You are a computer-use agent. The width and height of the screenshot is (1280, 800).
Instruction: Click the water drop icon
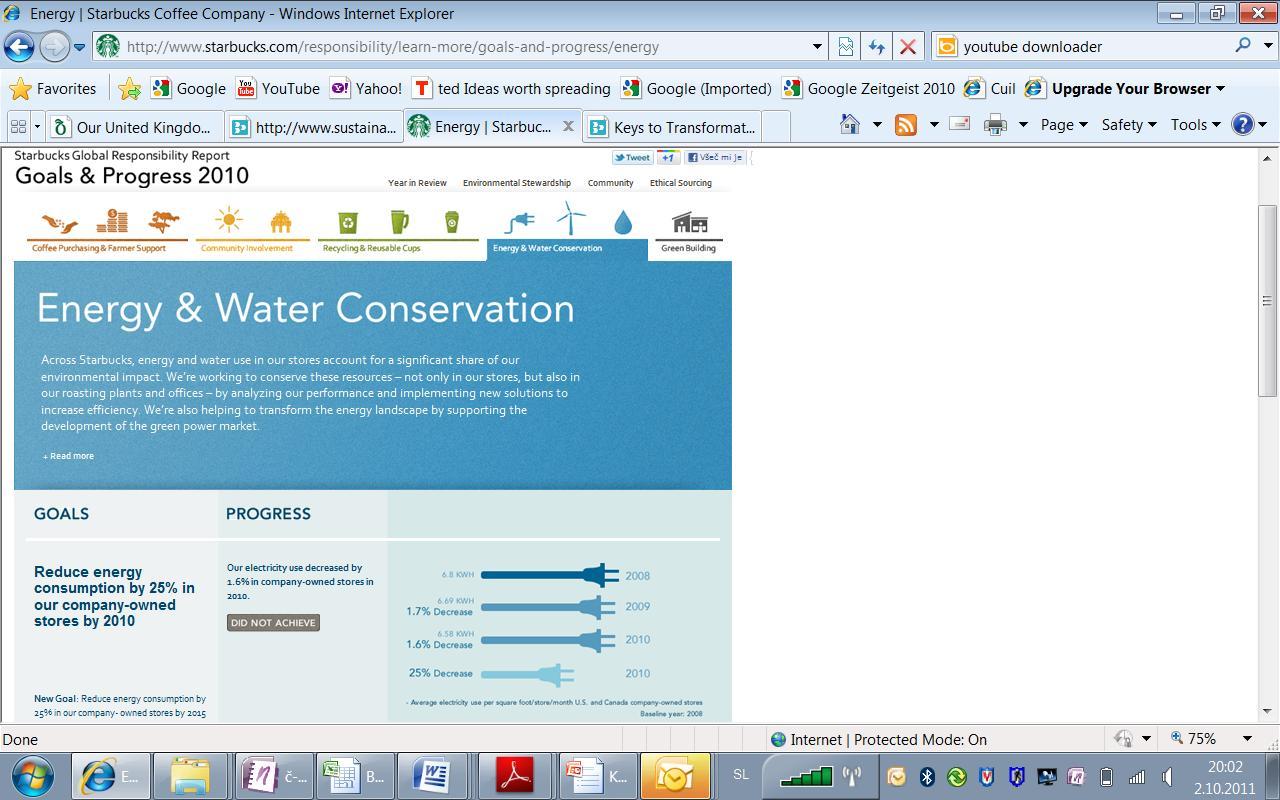coord(623,222)
